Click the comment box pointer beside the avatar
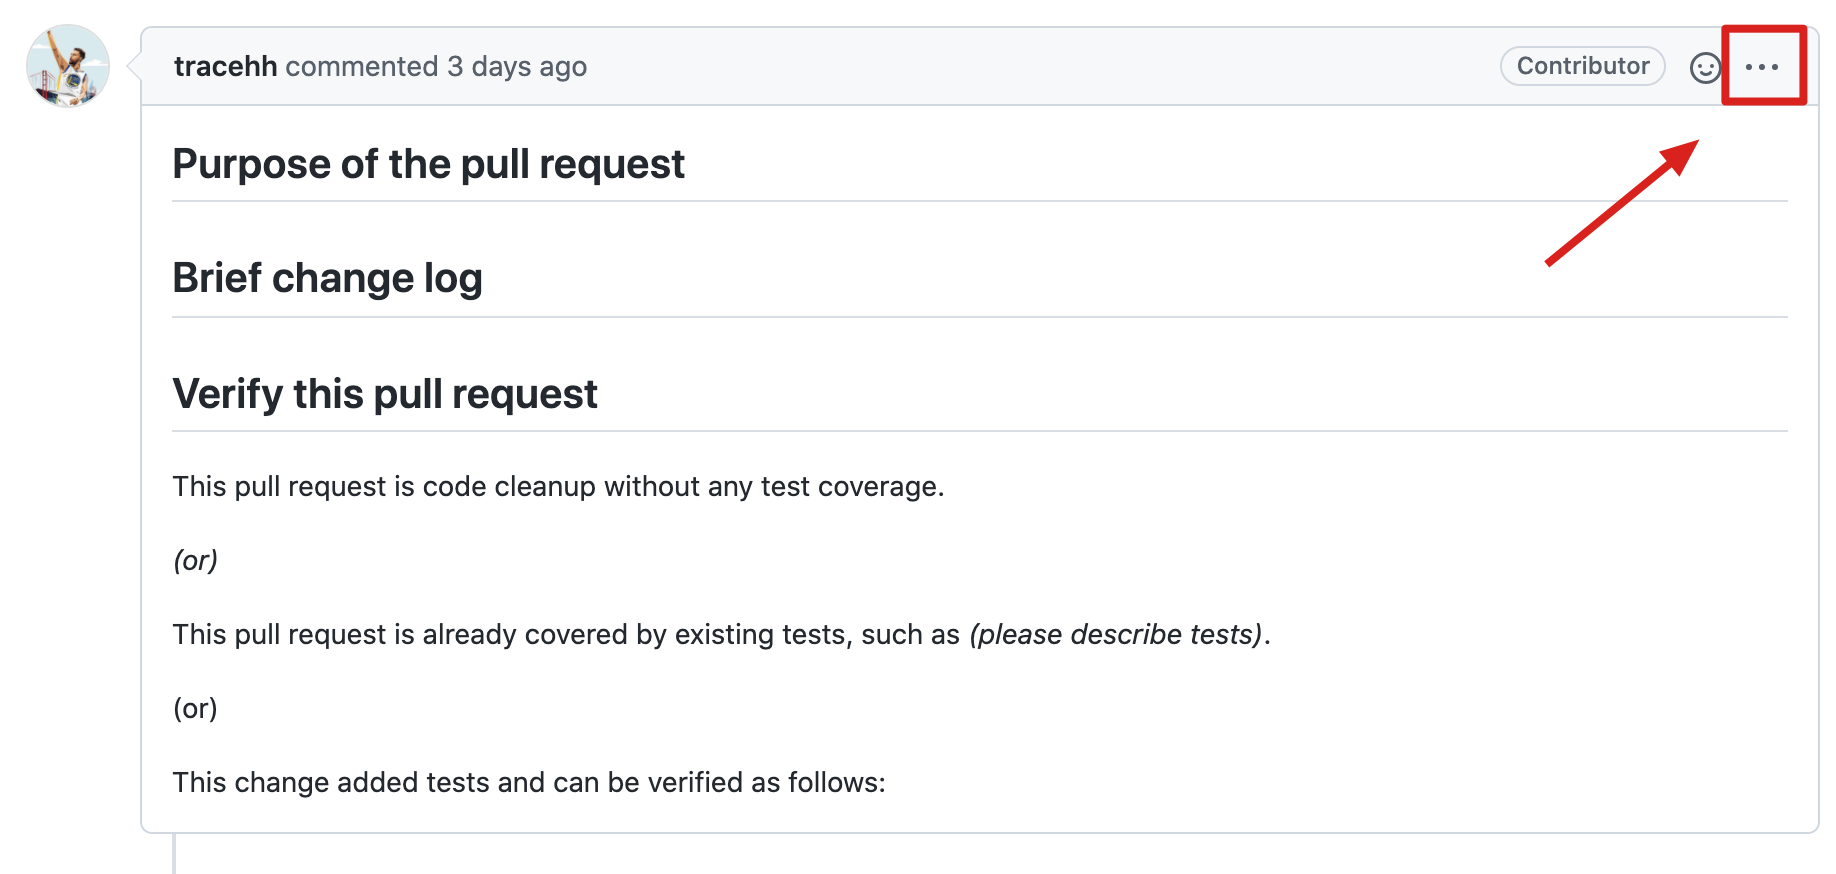Screen dimensions: 1836x874 133,66
